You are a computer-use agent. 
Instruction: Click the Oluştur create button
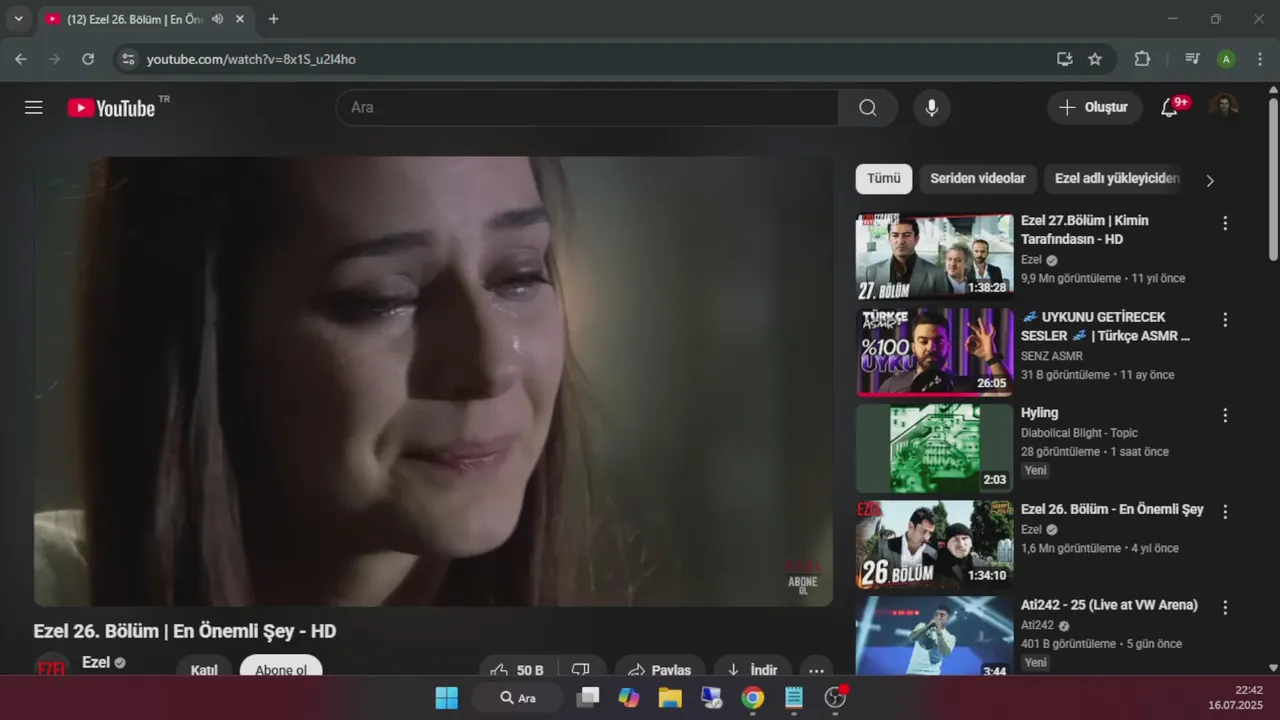(x=1095, y=108)
